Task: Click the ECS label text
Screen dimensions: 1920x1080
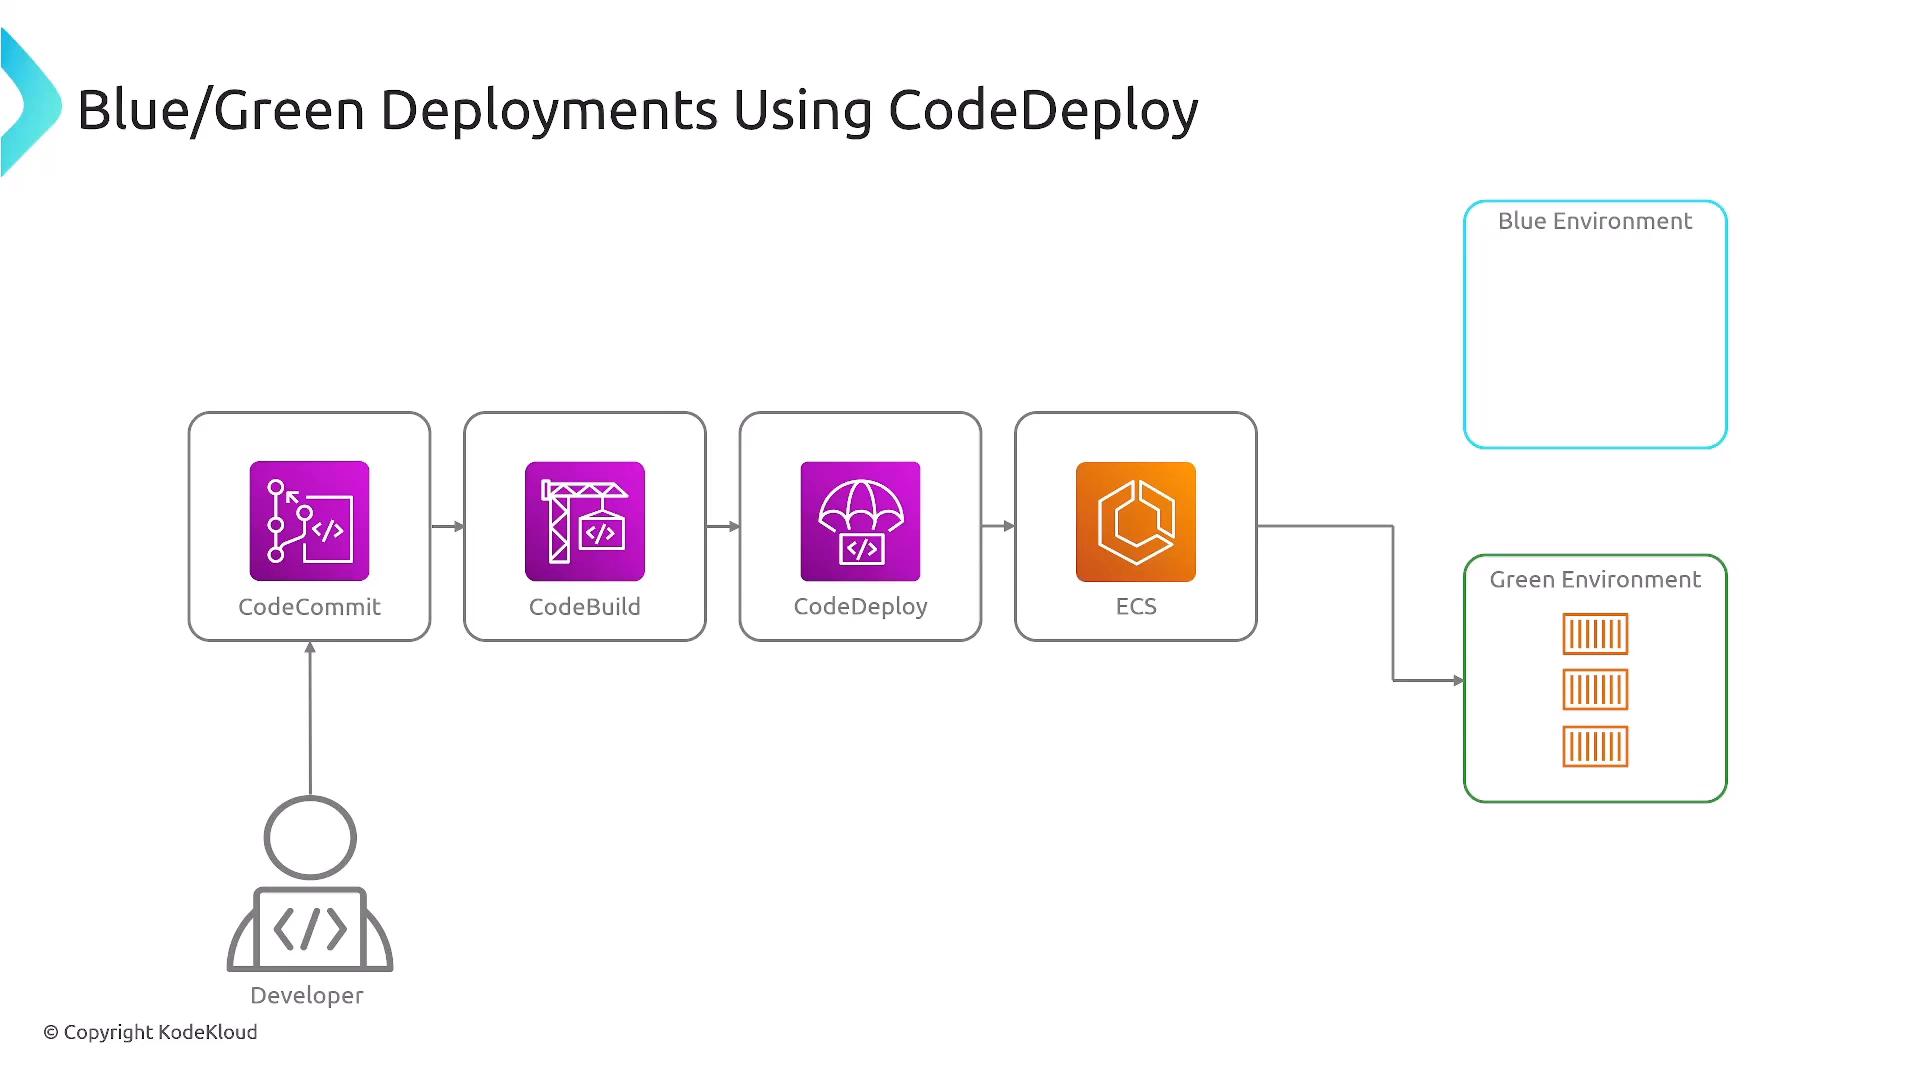Action: (x=1136, y=607)
